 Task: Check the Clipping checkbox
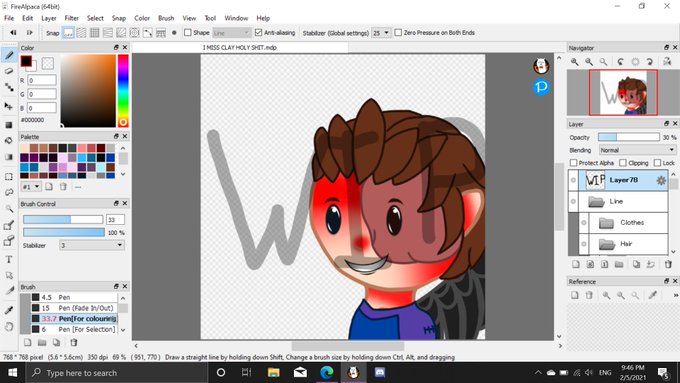[623, 163]
